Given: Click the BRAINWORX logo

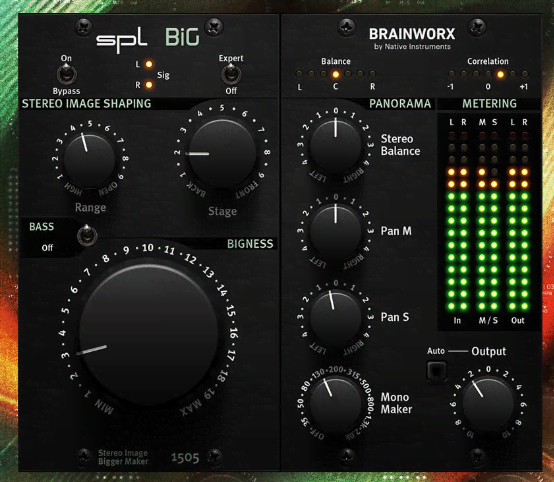Looking at the screenshot, I should 412,34.
